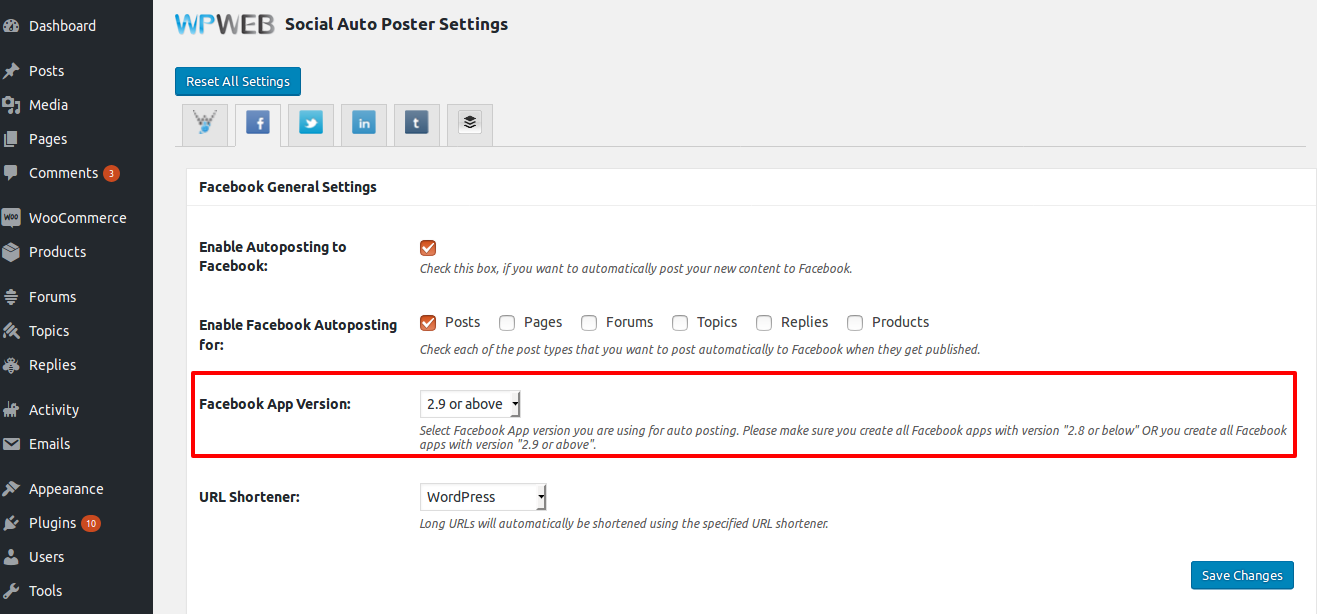1317x614 pixels.
Task: Expand the URL Shortener dropdown
Action: (x=483, y=497)
